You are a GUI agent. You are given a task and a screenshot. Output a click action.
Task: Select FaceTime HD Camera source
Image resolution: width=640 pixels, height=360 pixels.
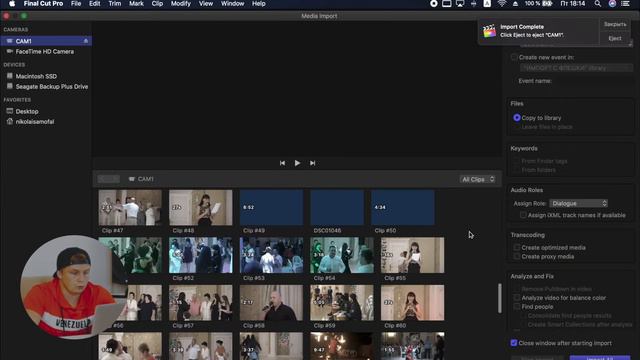click(44, 52)
